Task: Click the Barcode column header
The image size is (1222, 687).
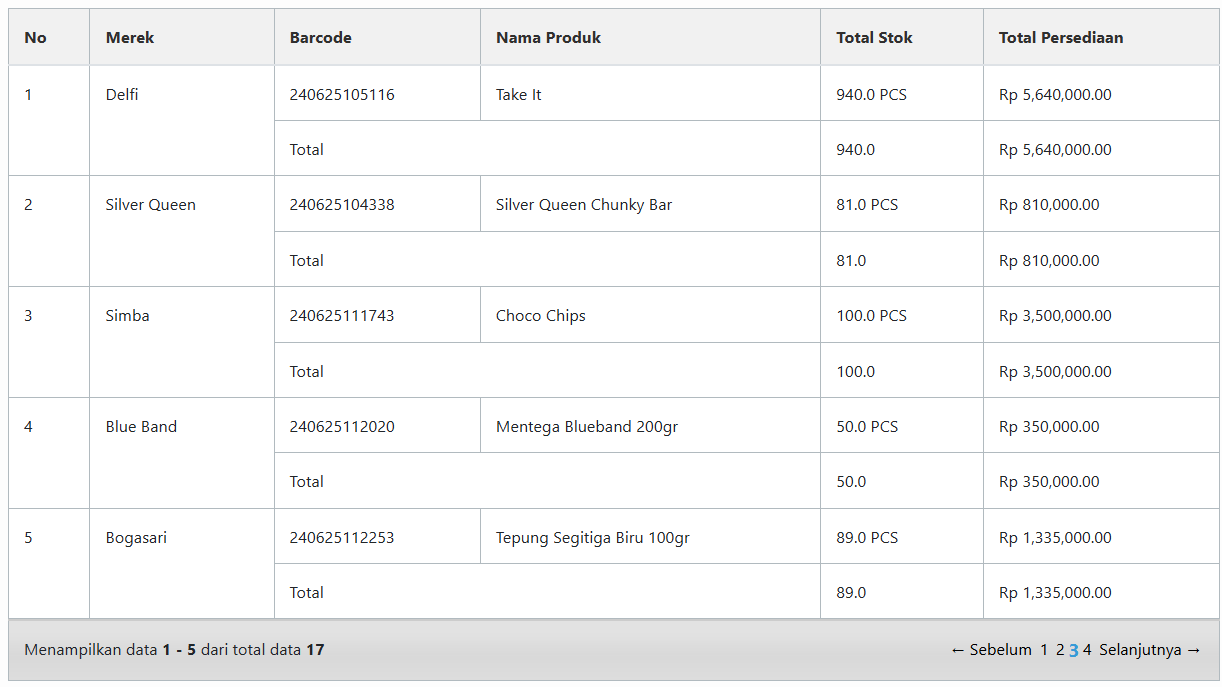Action: [321, 38]
